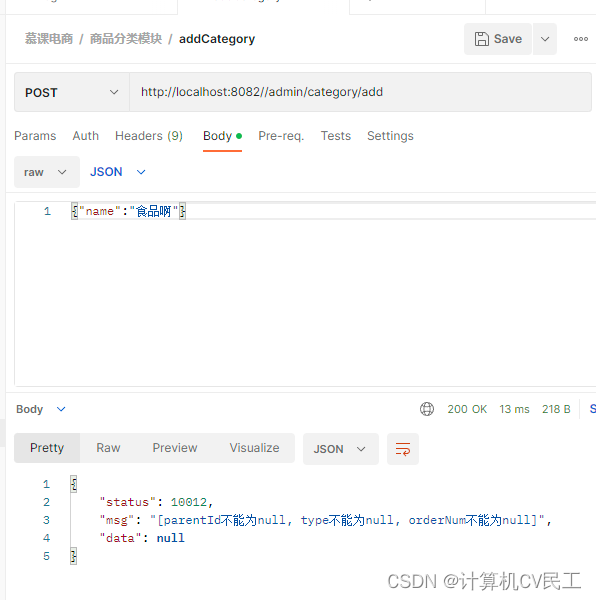
Task: Click the "食品啊" value in request body
Action: coord(154,211)
